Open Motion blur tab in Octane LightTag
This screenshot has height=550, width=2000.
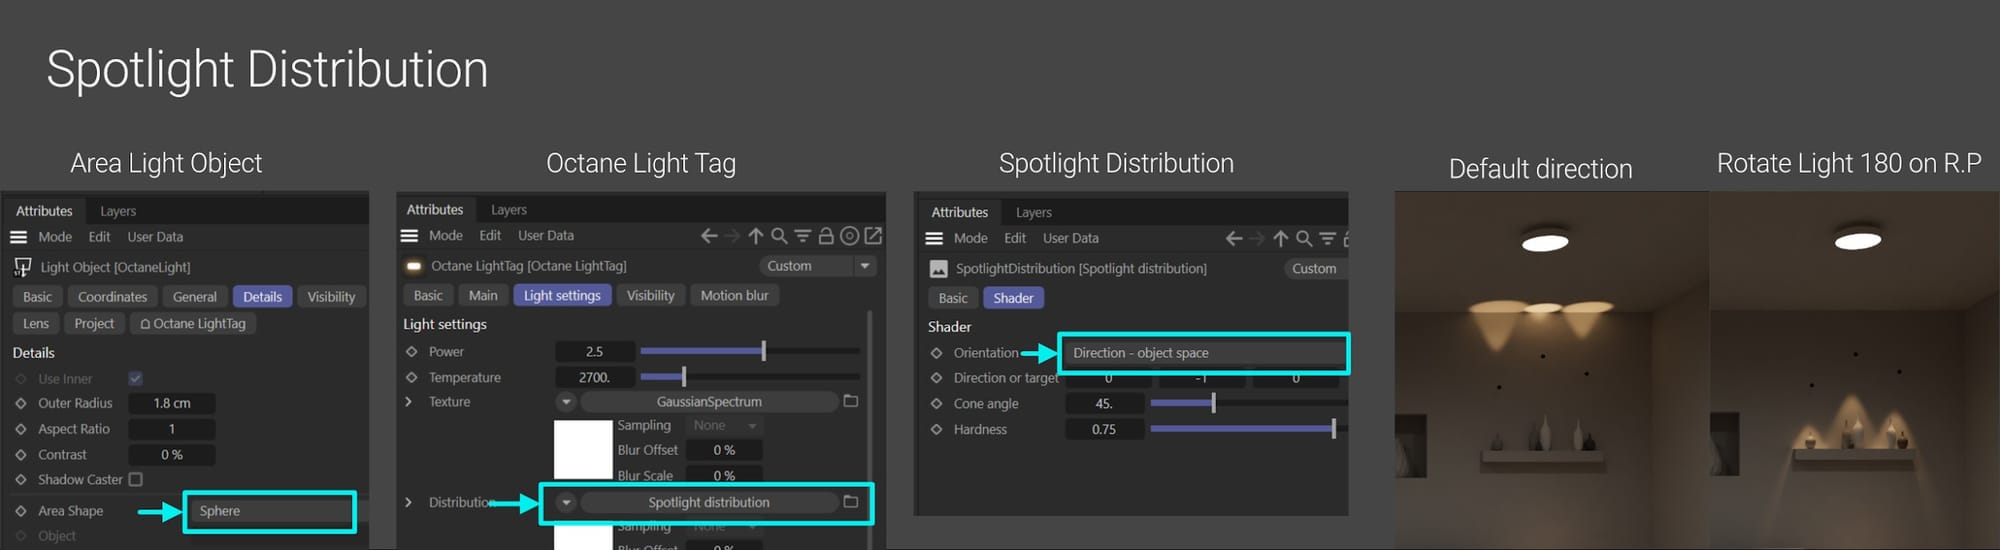pyautogui.click(x=734, y=295)
